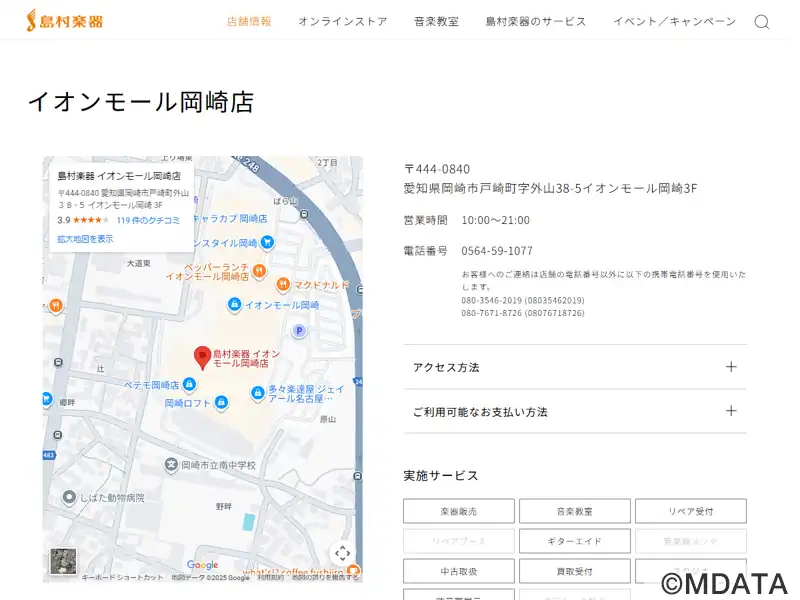The width and height of the screenshot is (800, 600).
Task: Go to イベント／キャンペーン menu
Action: click(673, 22)
